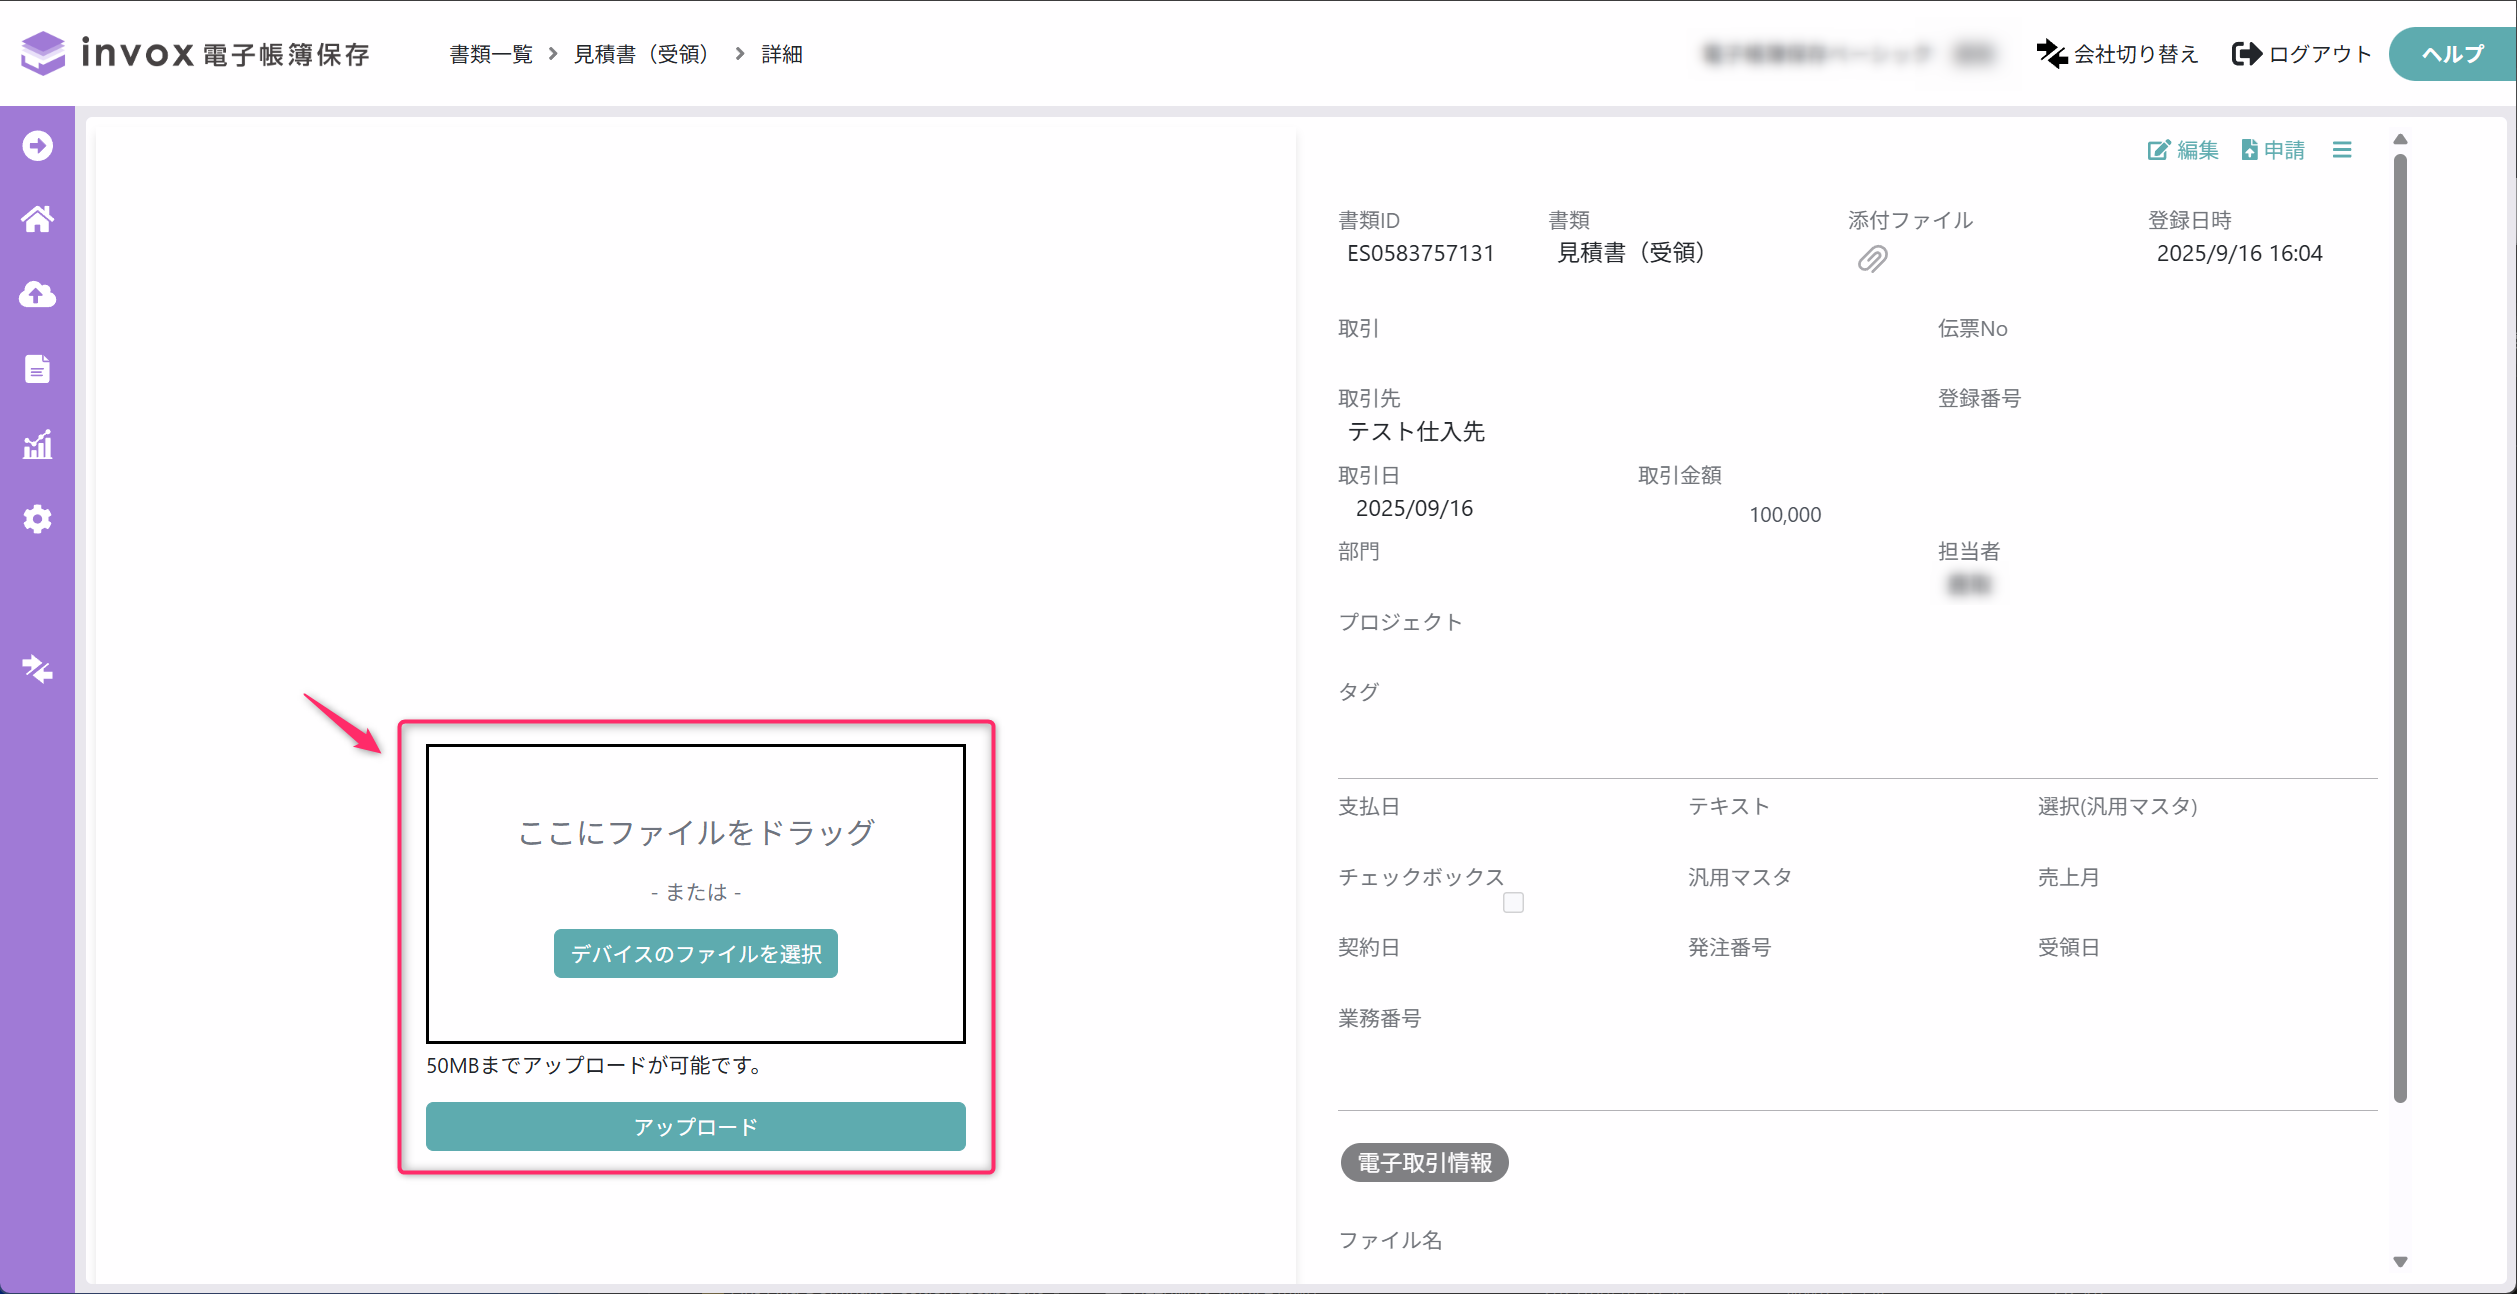
Task: Click the transaction date 2025/09/16
Action: coord(1414,508)
